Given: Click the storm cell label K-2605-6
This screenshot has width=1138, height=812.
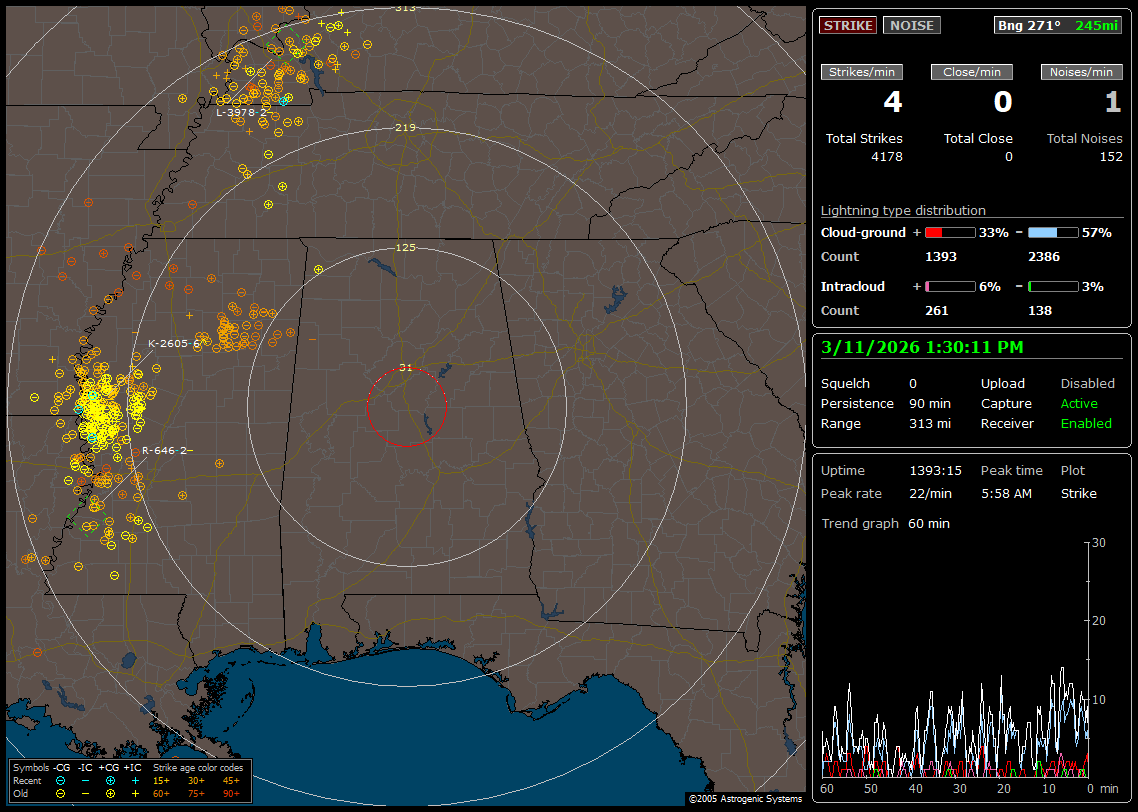Looking at the screenshot, I should point(175,343).
